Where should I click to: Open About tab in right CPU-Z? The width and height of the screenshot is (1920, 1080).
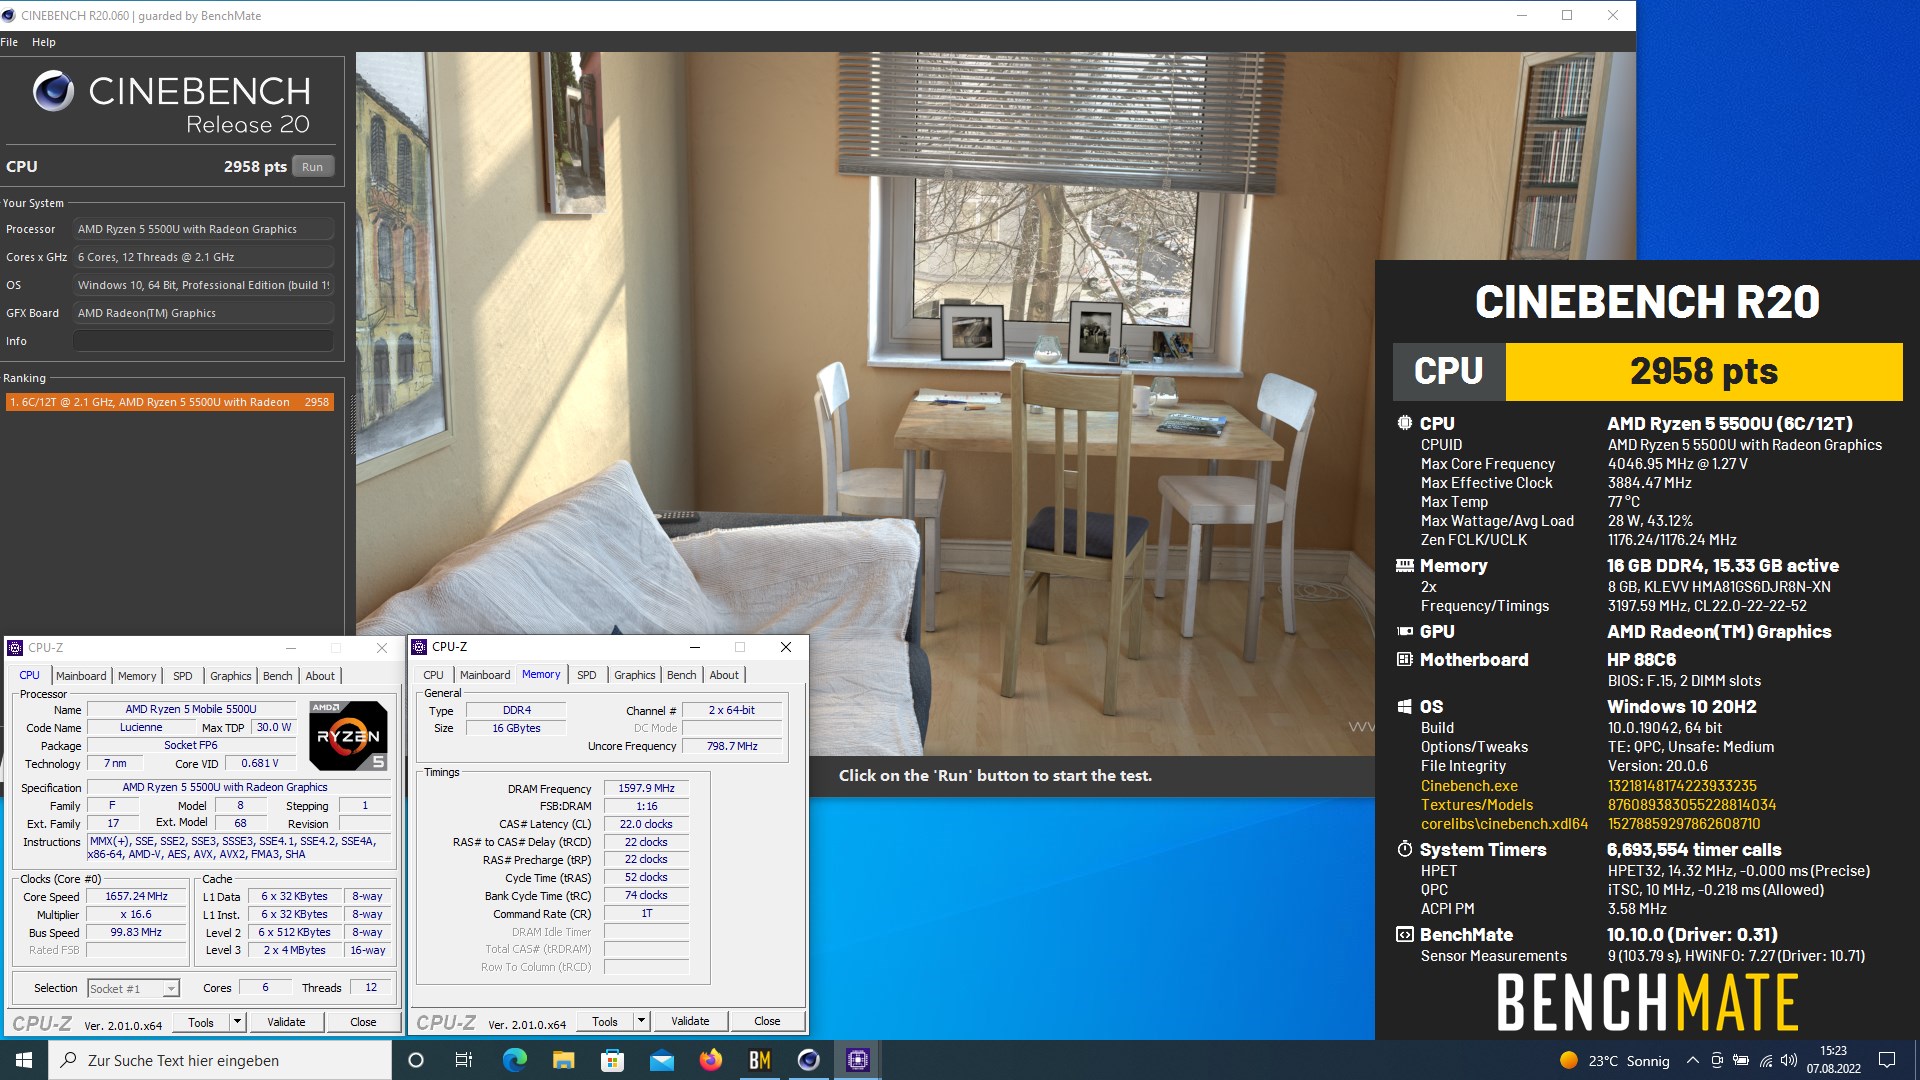724,675
